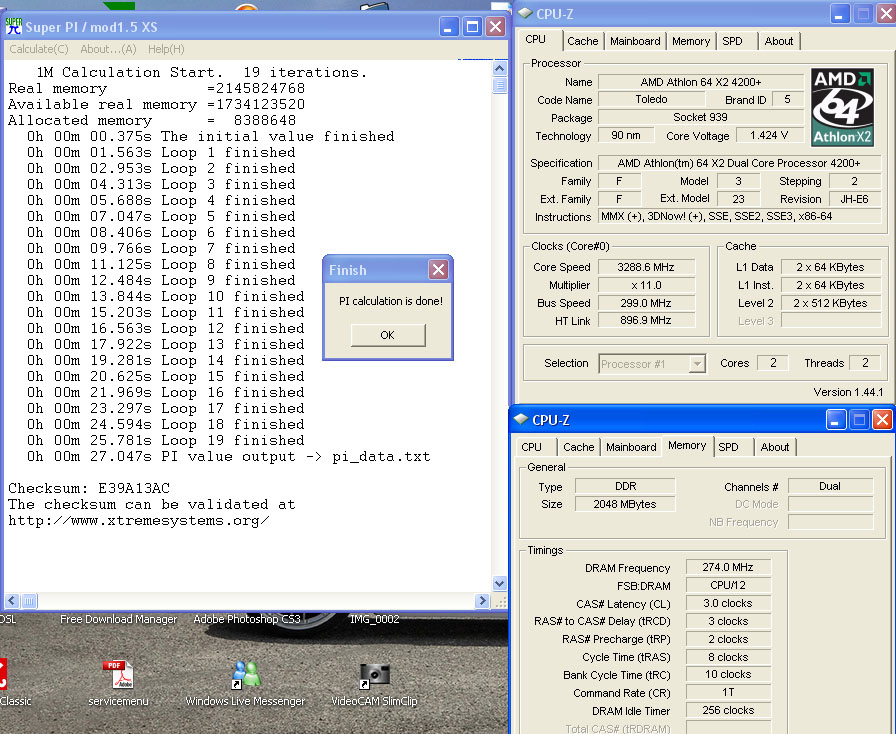Image resolution: width=896 pixels, height=734 pixels.
Task: Click the Channels # value Dual
Action: [830, 486]
